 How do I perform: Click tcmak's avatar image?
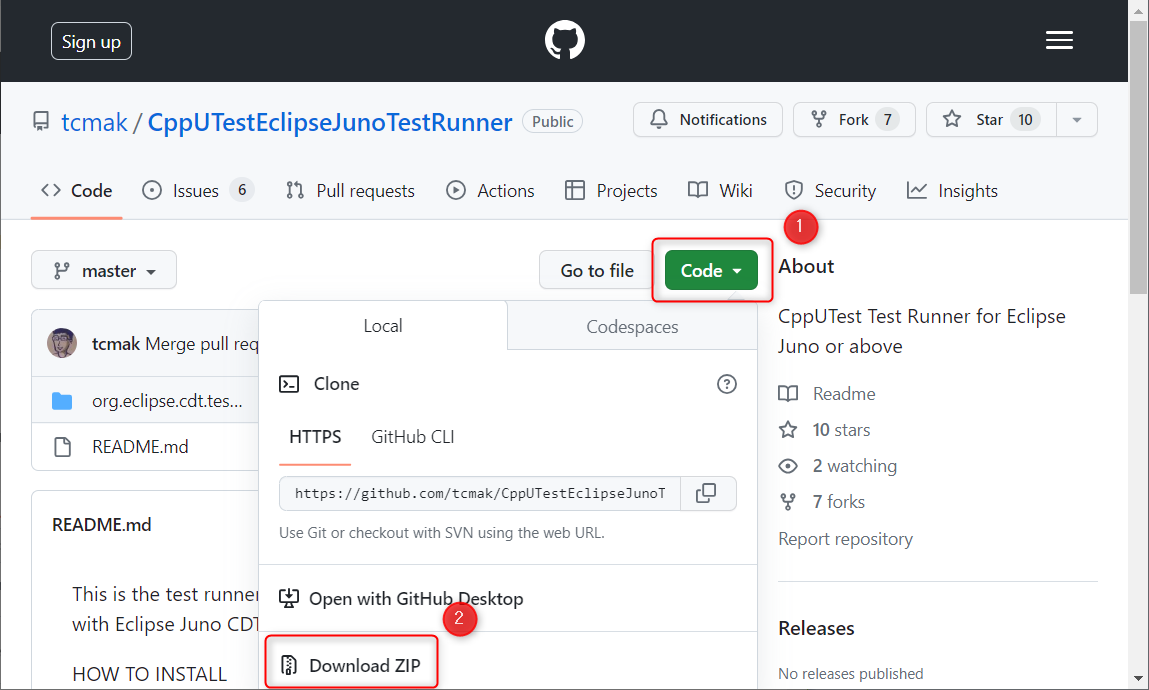click(x=62, y=343)
